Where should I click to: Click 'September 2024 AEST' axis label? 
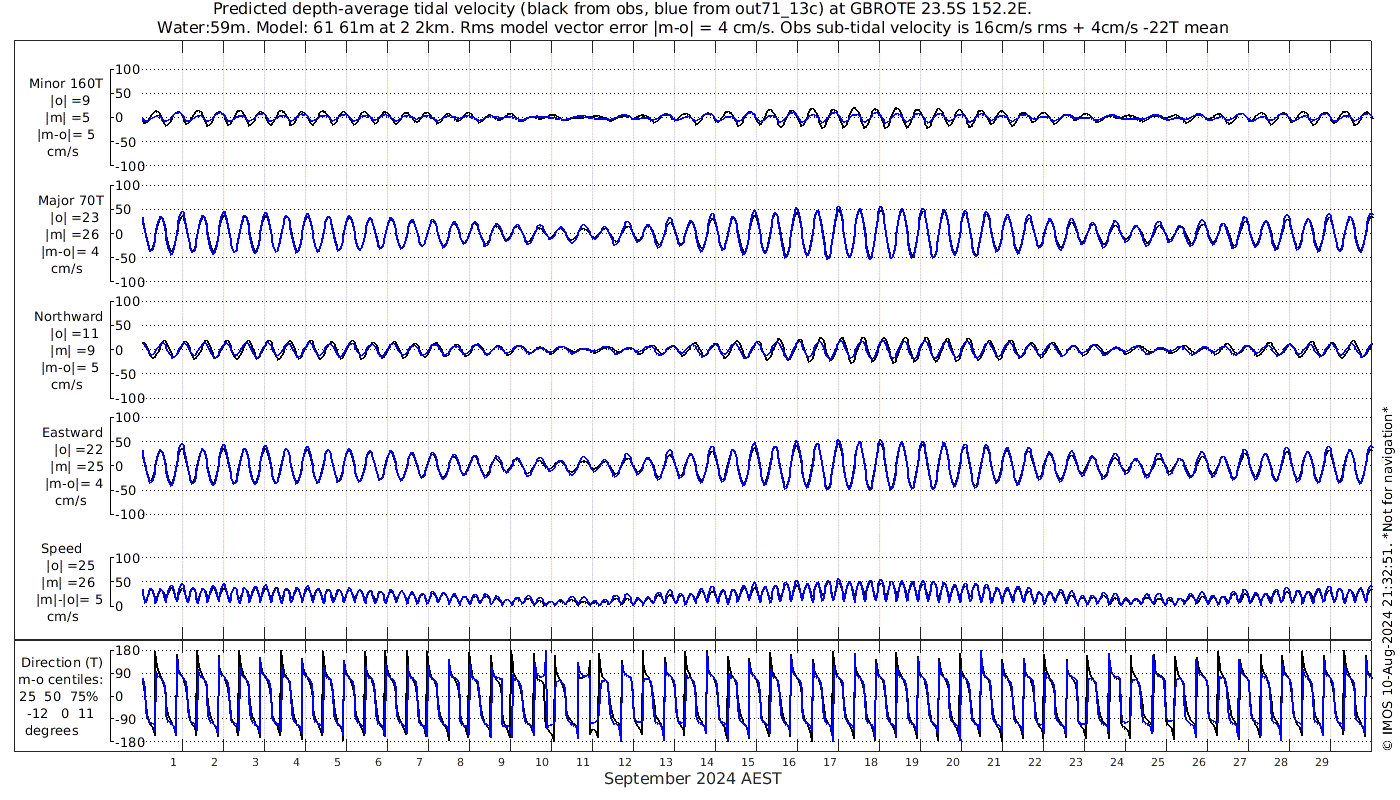click(692, 778)
